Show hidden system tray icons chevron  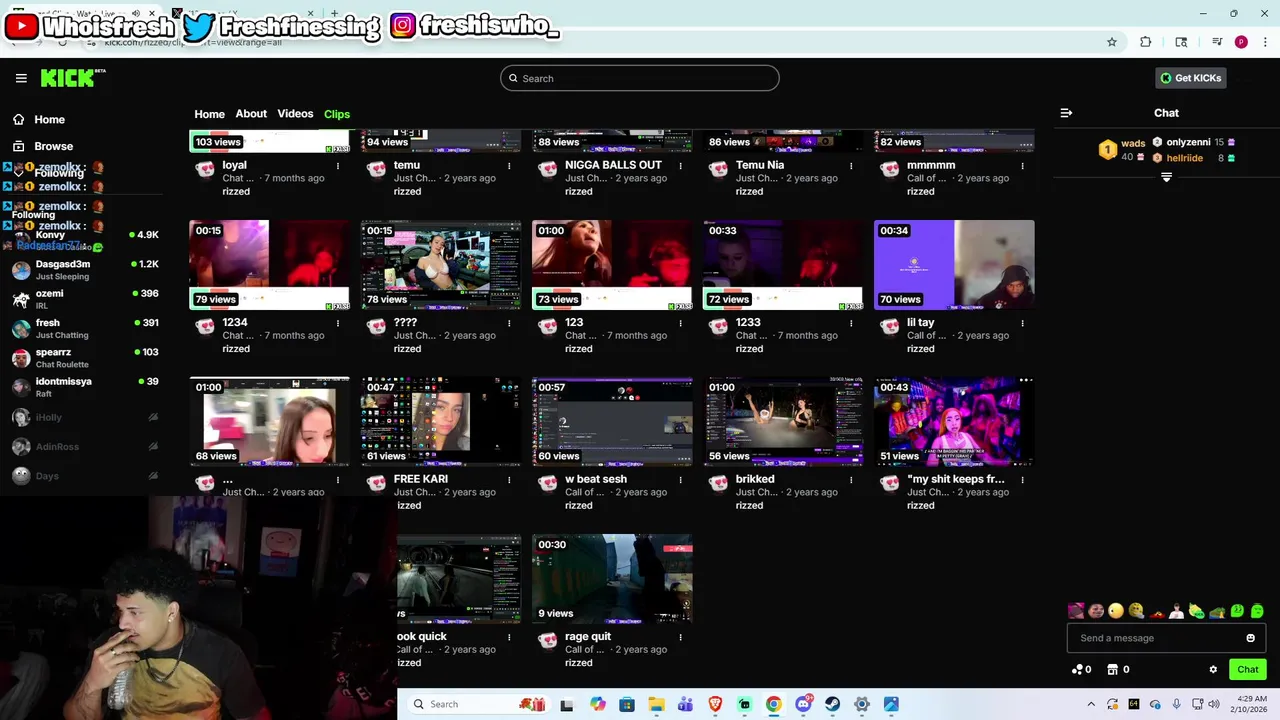[1091, 704]
